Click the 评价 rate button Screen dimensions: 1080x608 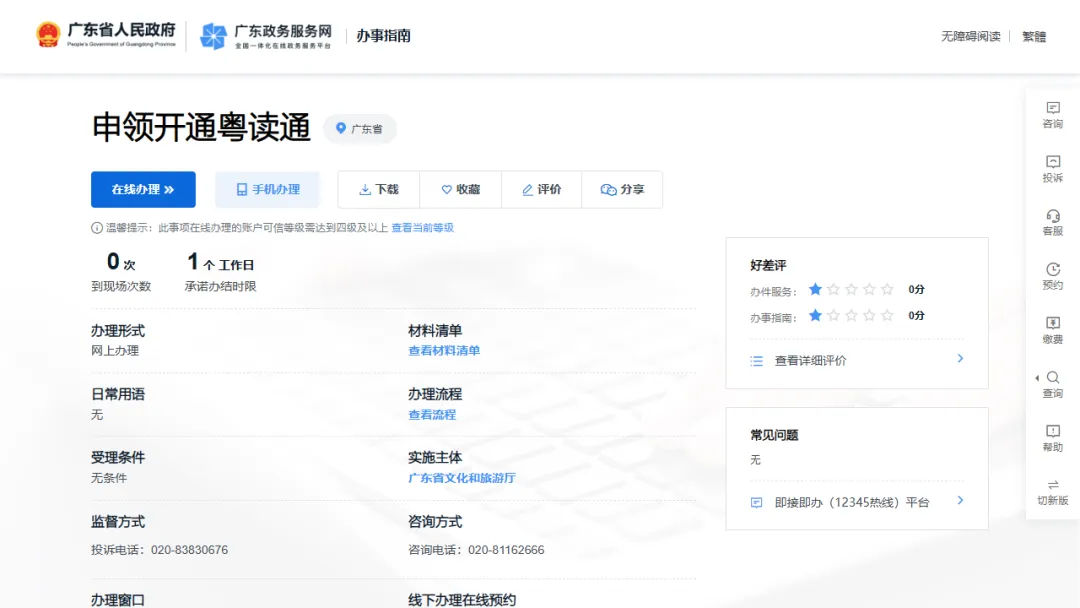point(541,189)
